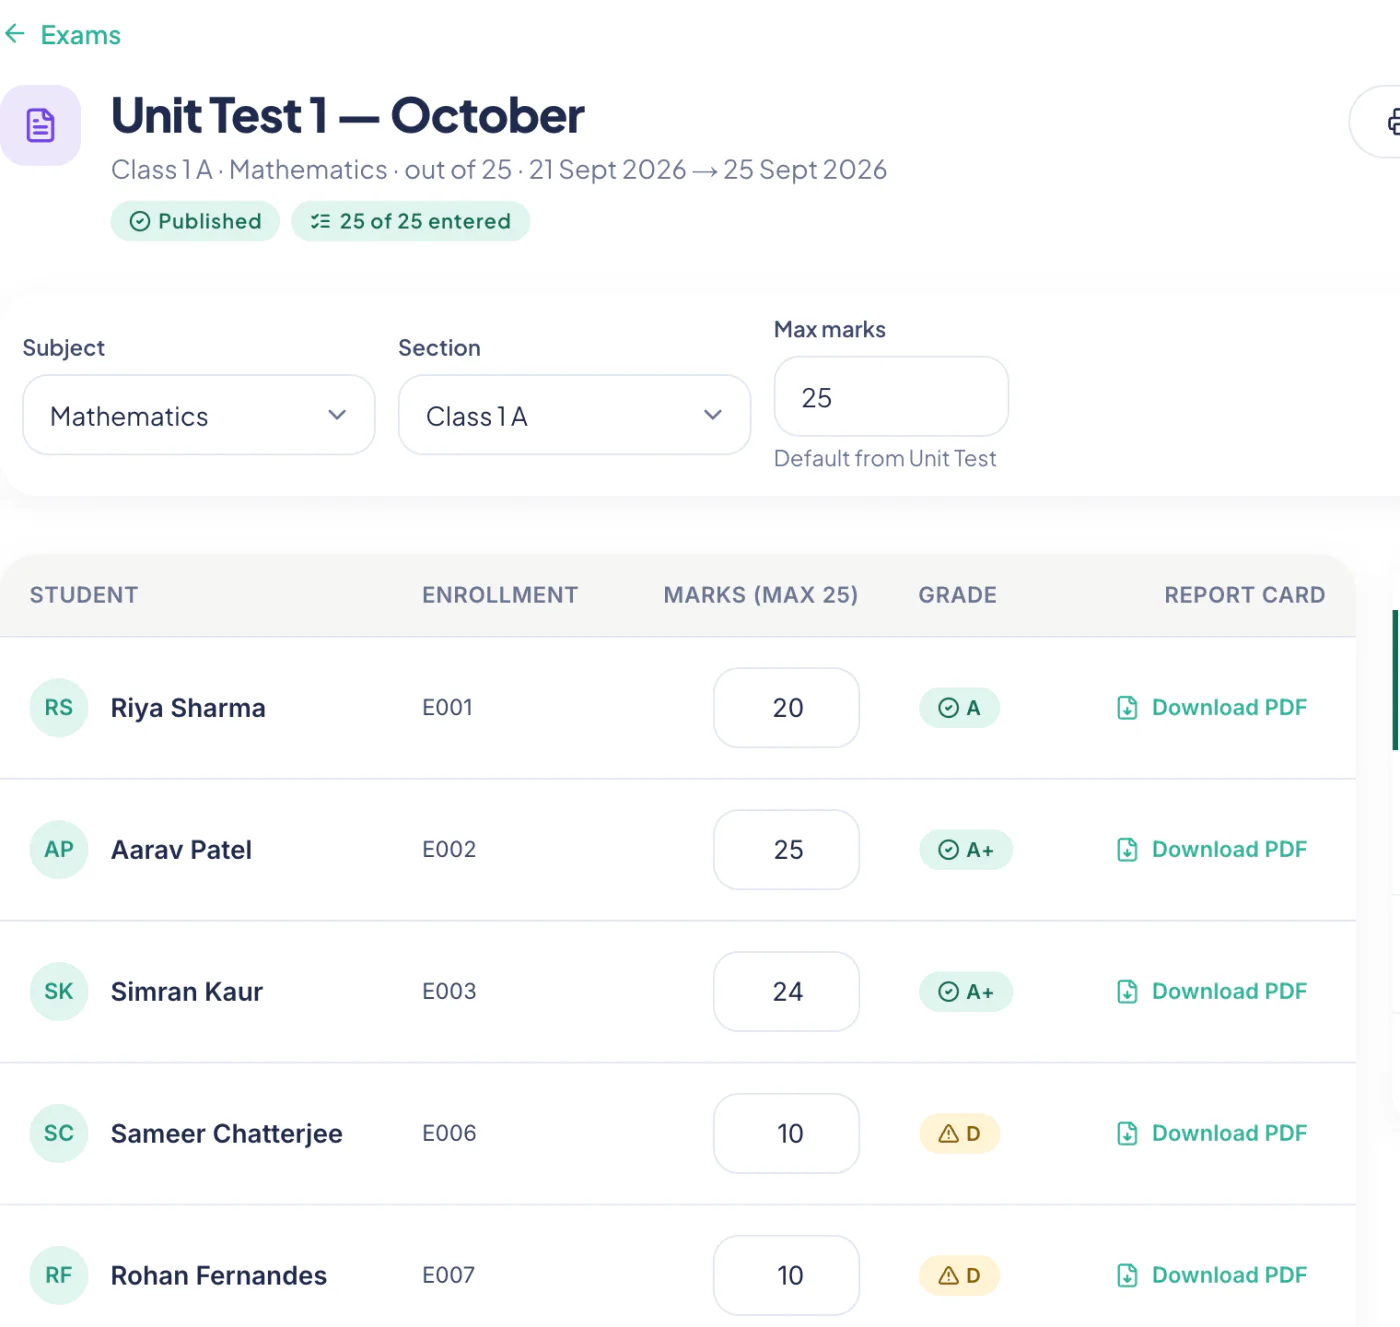Screen dimensions: 1400x1327
Task: Open the Subject dropdown showing Mathematics
Action: click(x=199, y=415)
